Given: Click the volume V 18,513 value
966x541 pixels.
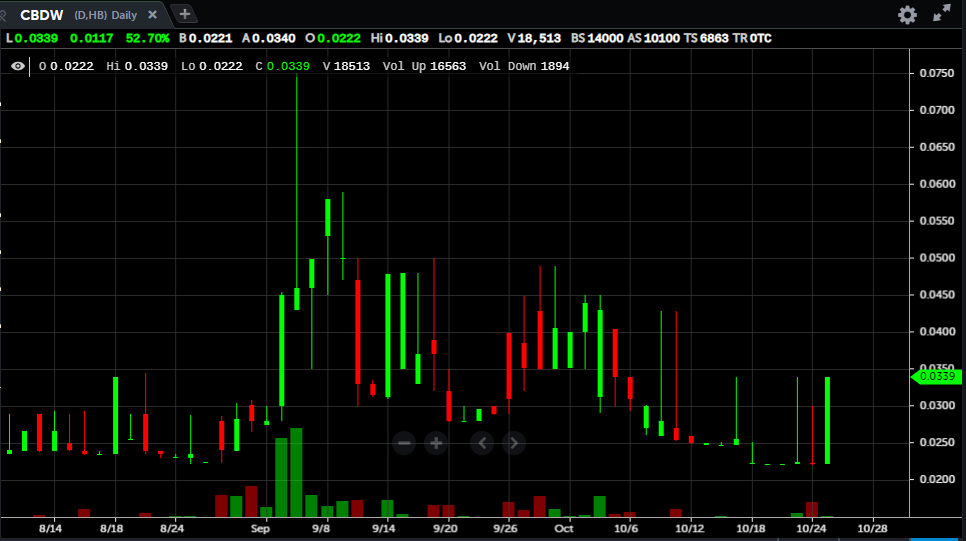Looking at the screenshot, I should click(x=534, y=38).
